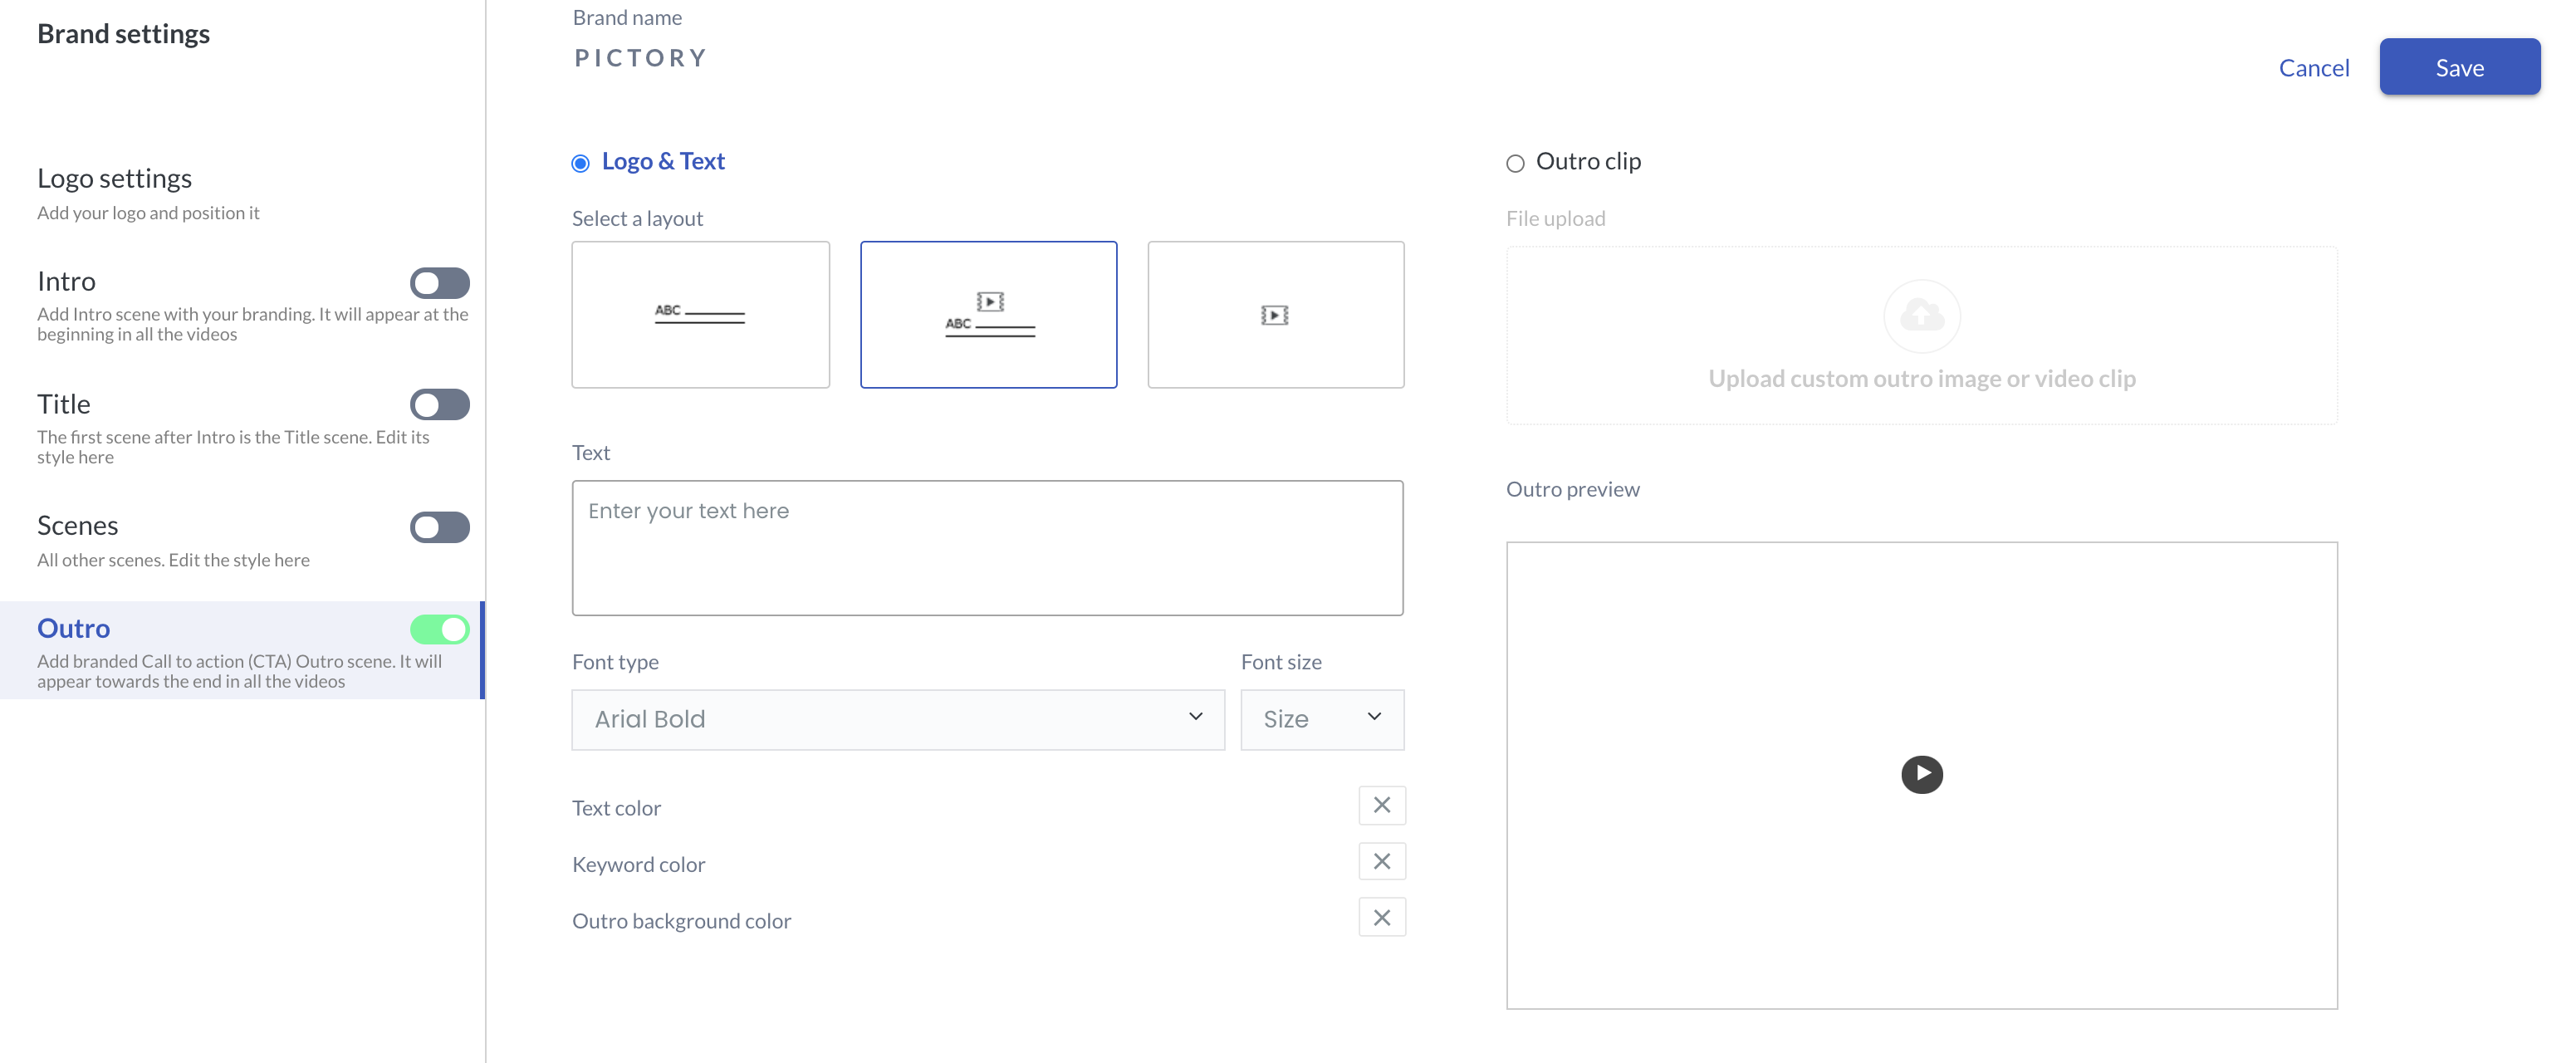Enable the Intro toggle

(x=439, y=283)
